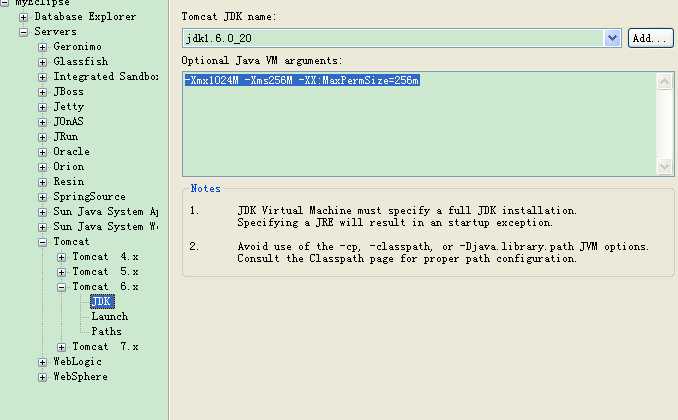678x420 pixels.
Task: Expand the Orion server node
Action: tap(42, 167)
